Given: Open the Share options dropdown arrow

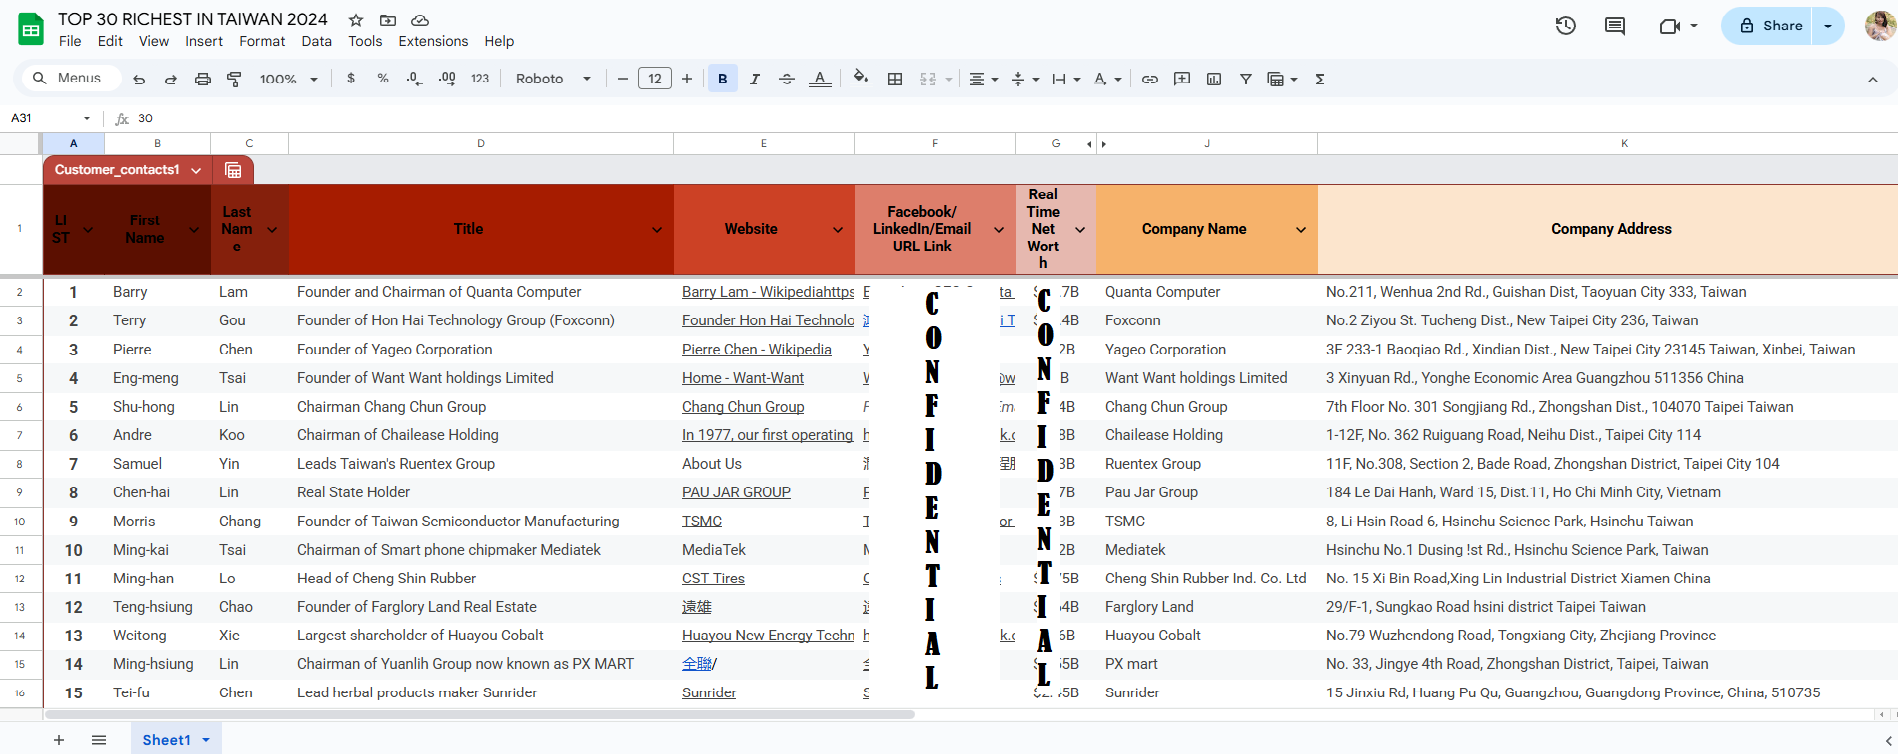Looking at the screenshot, I should tap(1829, 26).
